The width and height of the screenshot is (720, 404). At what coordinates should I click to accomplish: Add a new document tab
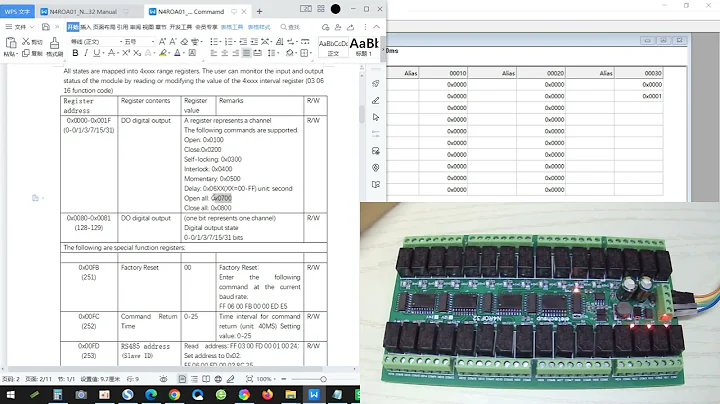[x=259, y=11]
